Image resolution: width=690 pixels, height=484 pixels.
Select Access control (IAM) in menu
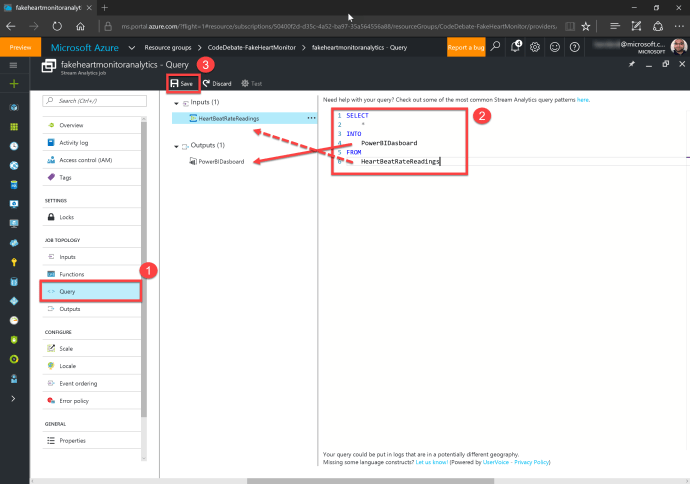tap(86, 160)
